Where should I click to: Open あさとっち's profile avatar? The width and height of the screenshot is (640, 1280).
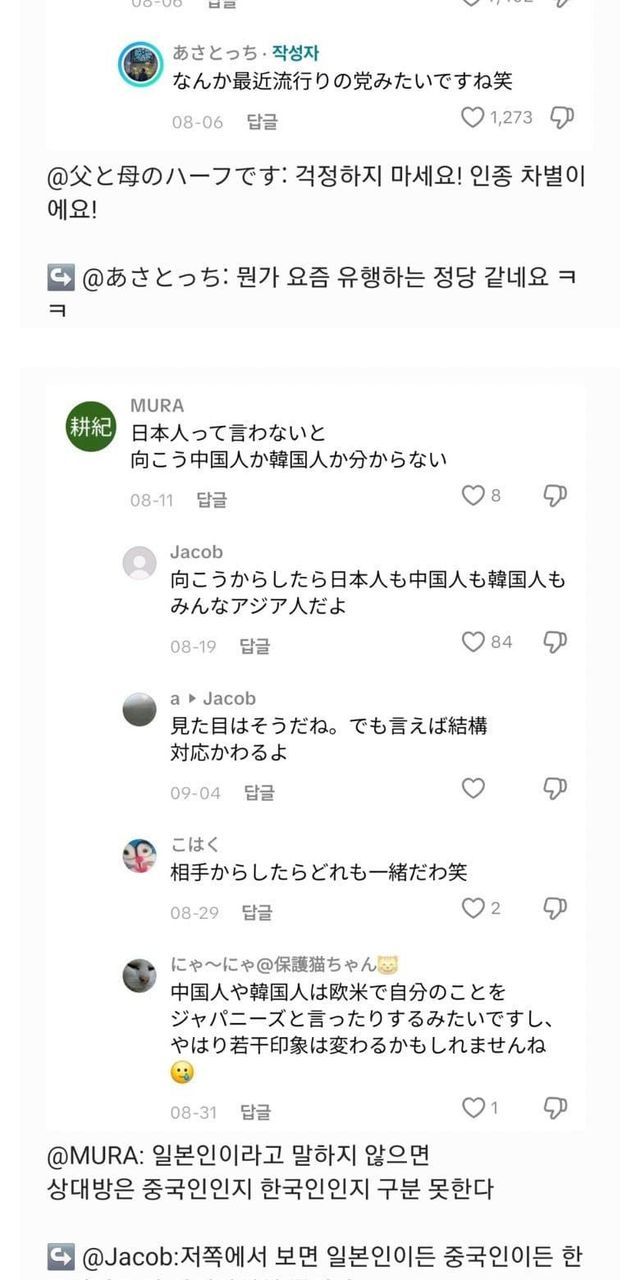tap(140, 65)
